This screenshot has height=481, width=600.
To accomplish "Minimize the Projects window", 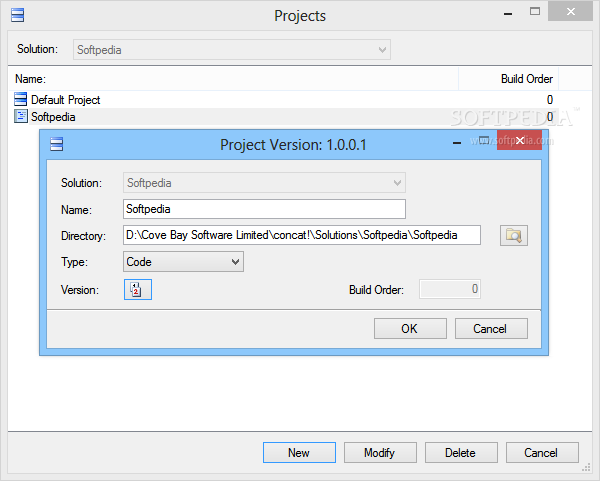I will 508,13.
